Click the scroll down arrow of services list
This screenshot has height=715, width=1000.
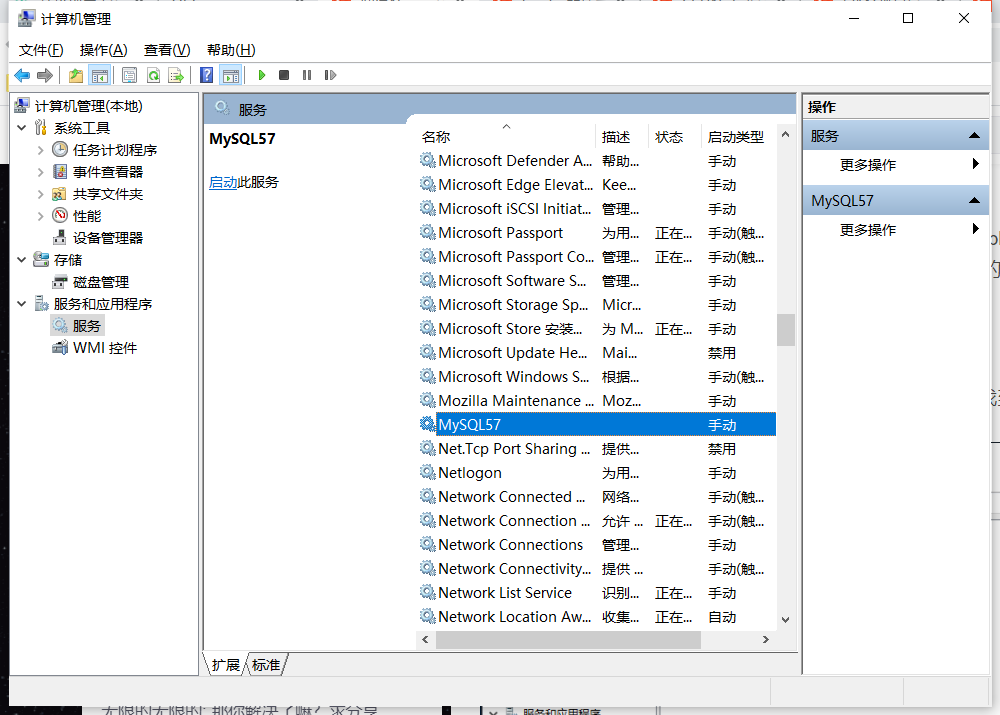(786, 619)
